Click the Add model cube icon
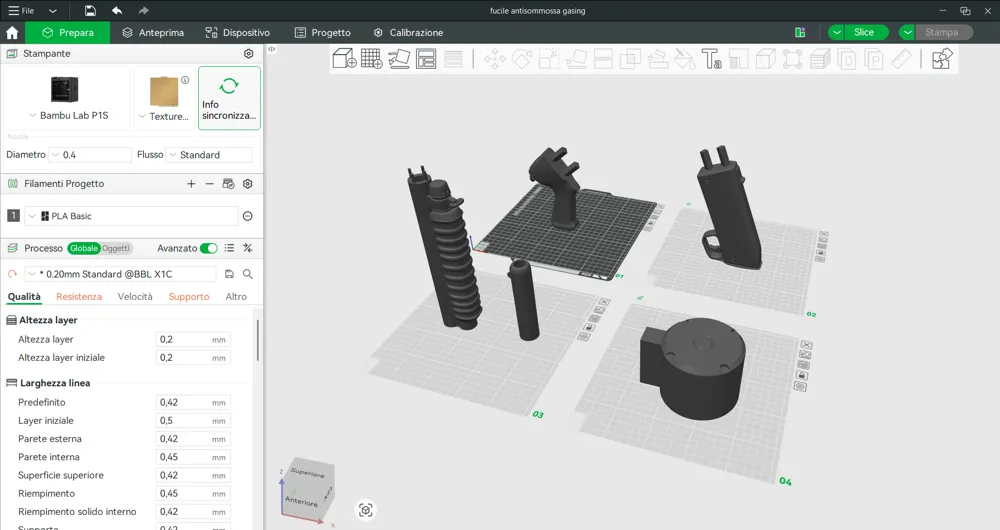 pyautogui.click(x=344, y=59)
